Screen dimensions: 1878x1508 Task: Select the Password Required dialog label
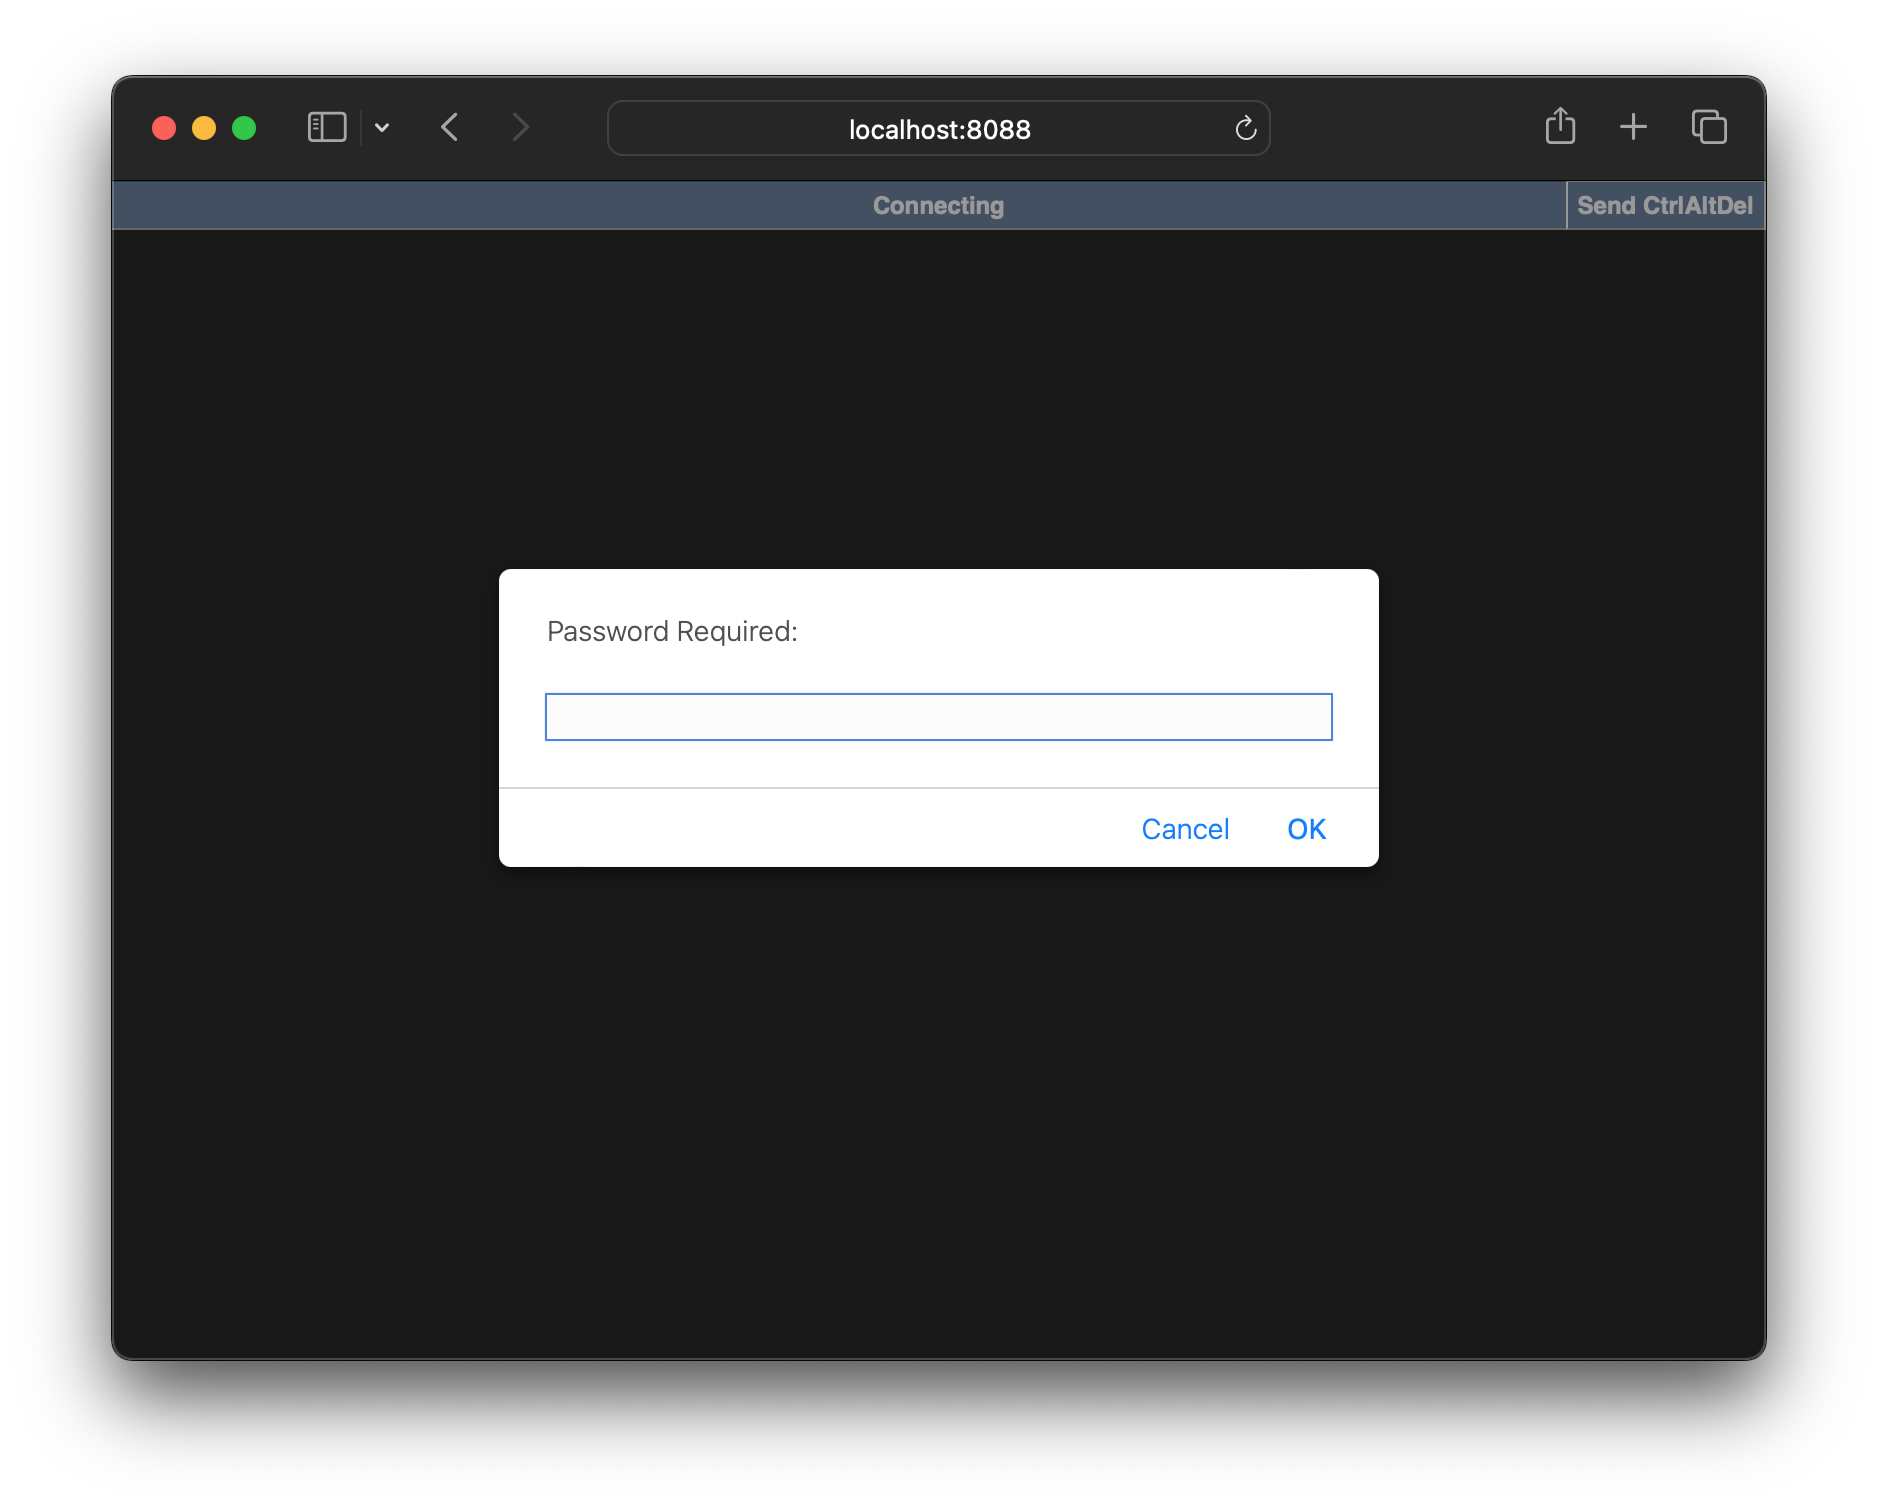click(x=672, y=631)
